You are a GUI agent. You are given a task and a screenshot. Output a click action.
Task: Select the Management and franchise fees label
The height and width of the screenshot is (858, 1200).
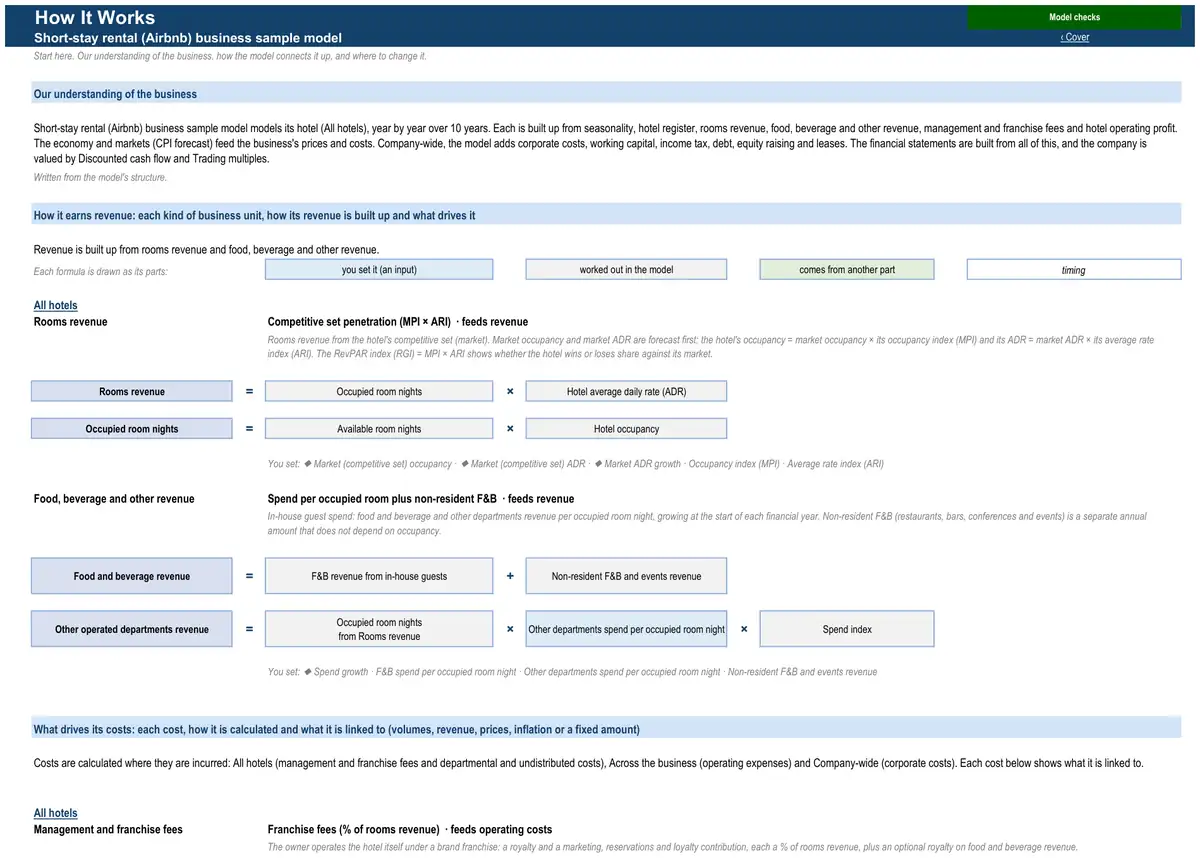pyautogui.click(x=108, y=829)
